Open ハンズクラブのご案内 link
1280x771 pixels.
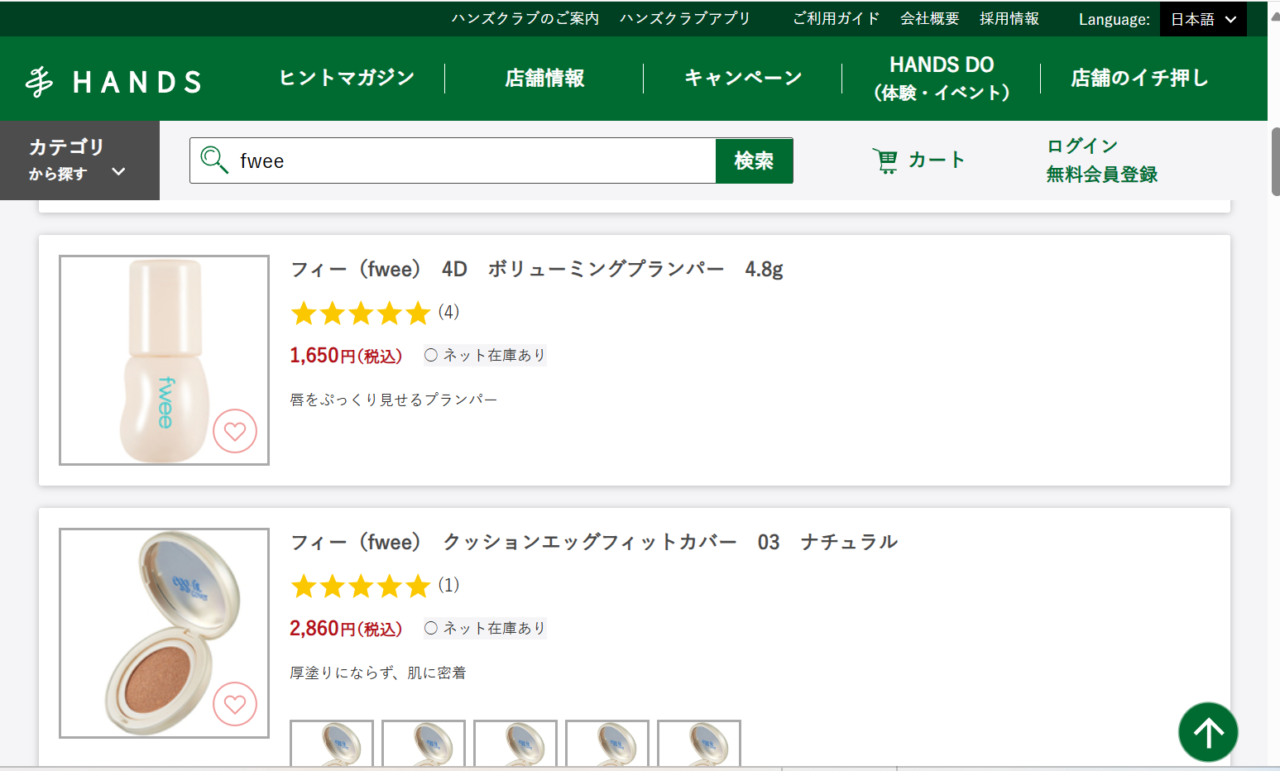tap(525, 19)
